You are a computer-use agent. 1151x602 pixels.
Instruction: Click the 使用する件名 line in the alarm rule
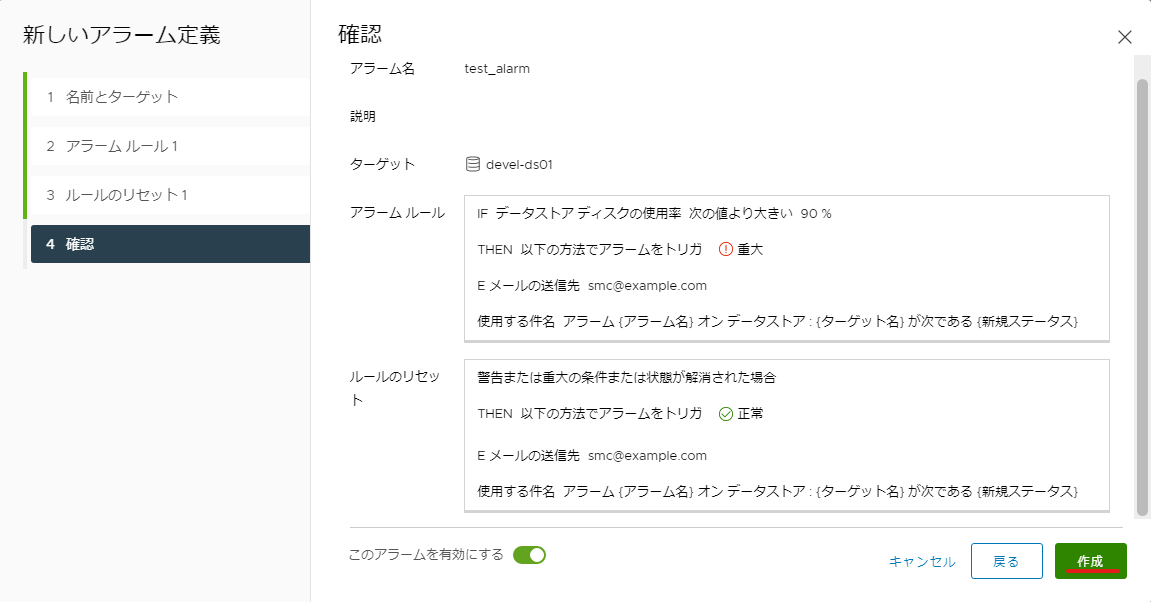tap(777, 322)
